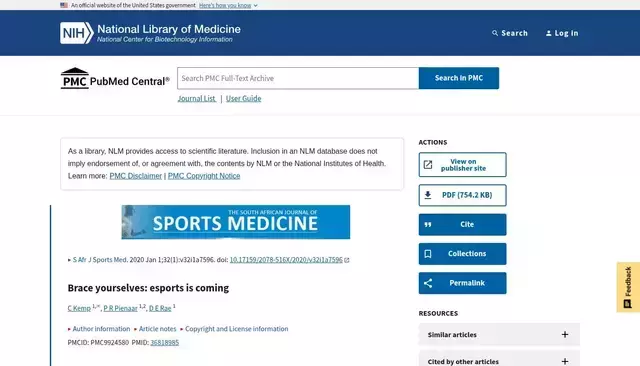The width and height of the screenshot is (640, 366).
Task: Click the View on publisher site button
Action: coord(462,164)
